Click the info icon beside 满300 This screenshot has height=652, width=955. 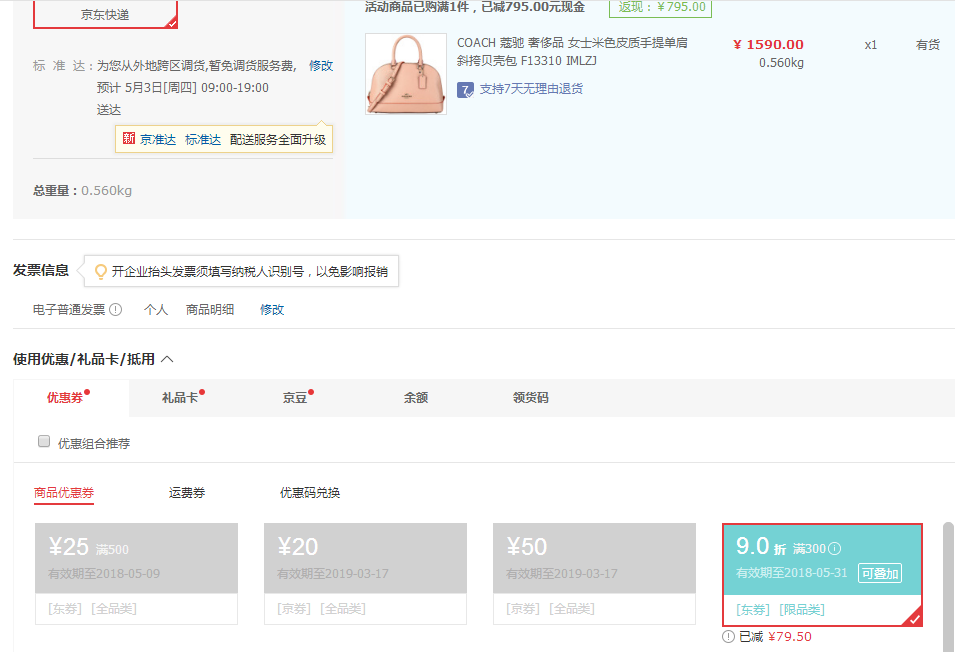[835, 549]
